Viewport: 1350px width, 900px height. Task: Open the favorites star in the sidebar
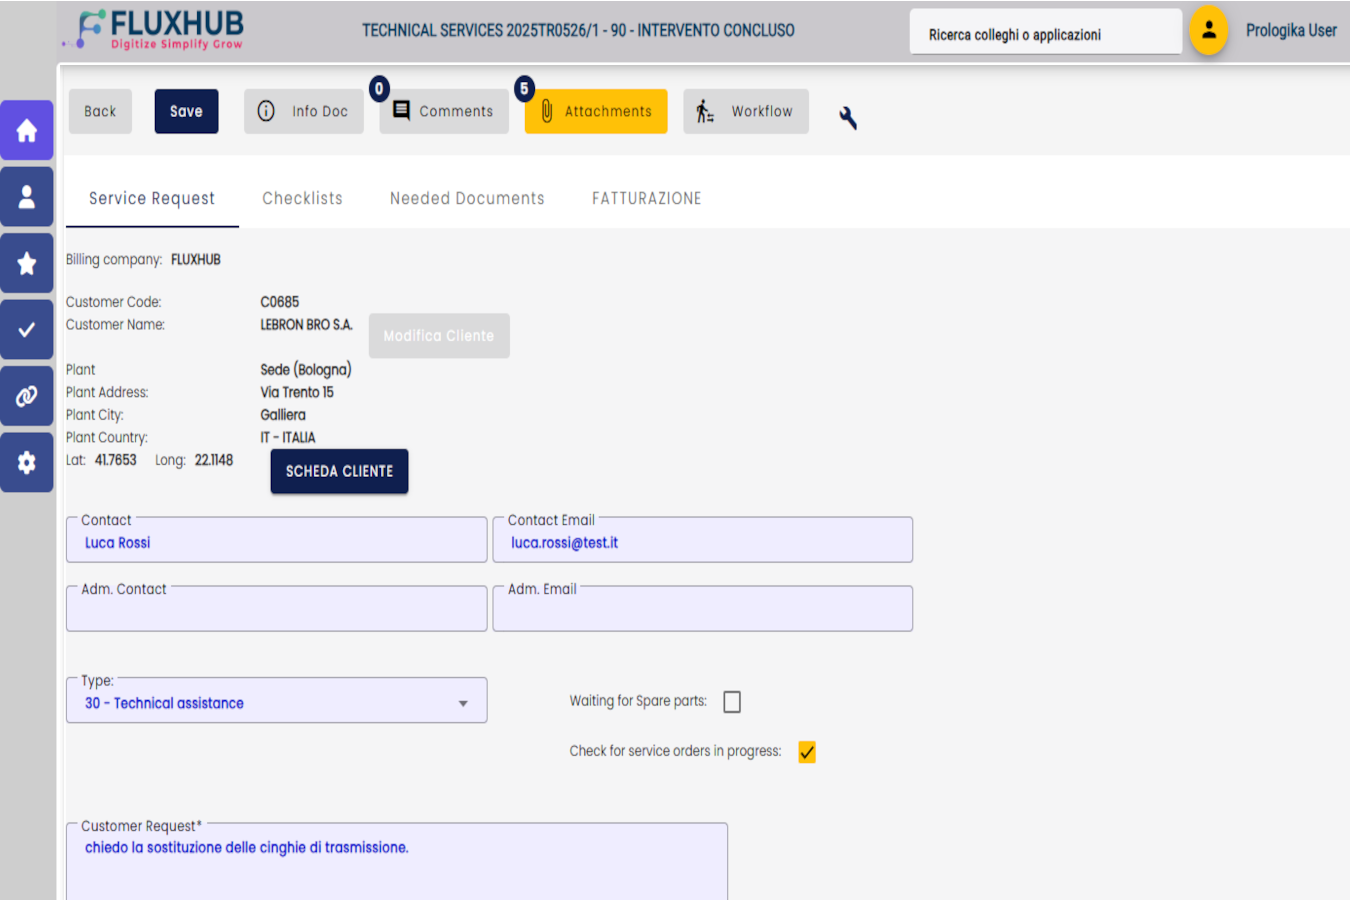(x=26, y=263)
